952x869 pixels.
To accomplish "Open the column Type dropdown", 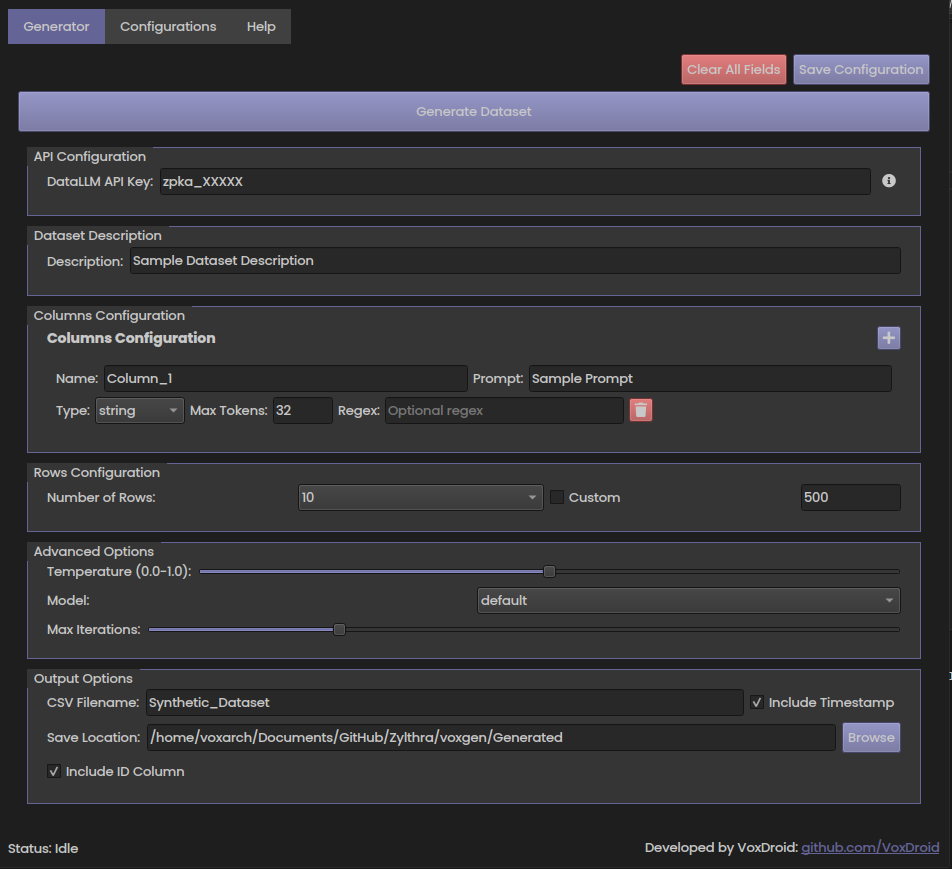I will (x=139, y=410).
